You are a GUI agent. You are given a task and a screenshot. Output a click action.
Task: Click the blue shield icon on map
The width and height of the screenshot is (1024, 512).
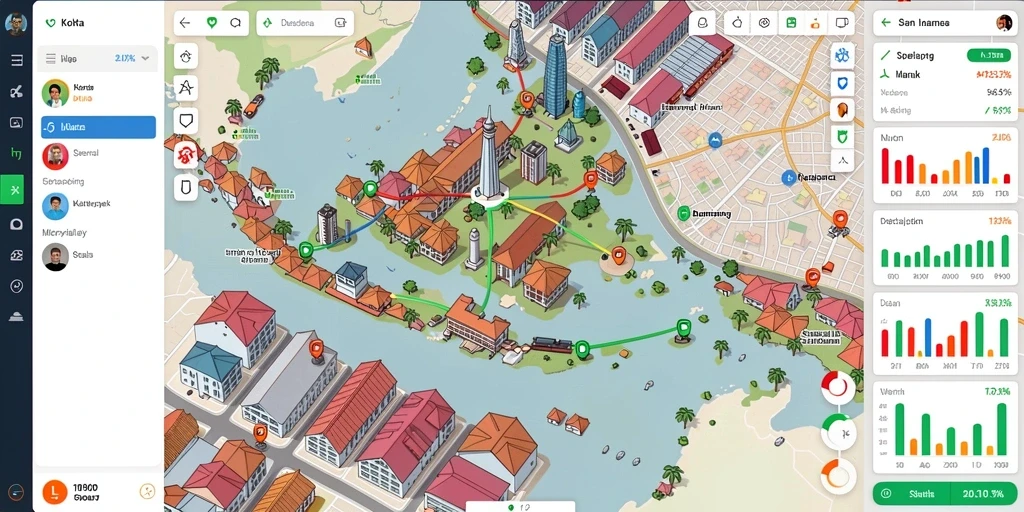click(x=842, y=82)
